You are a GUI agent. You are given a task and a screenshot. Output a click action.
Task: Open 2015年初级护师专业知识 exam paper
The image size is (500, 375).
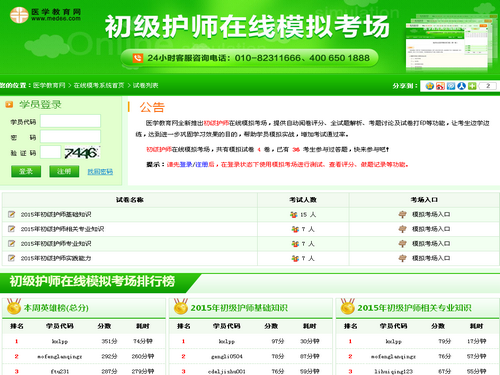[56, 244]
